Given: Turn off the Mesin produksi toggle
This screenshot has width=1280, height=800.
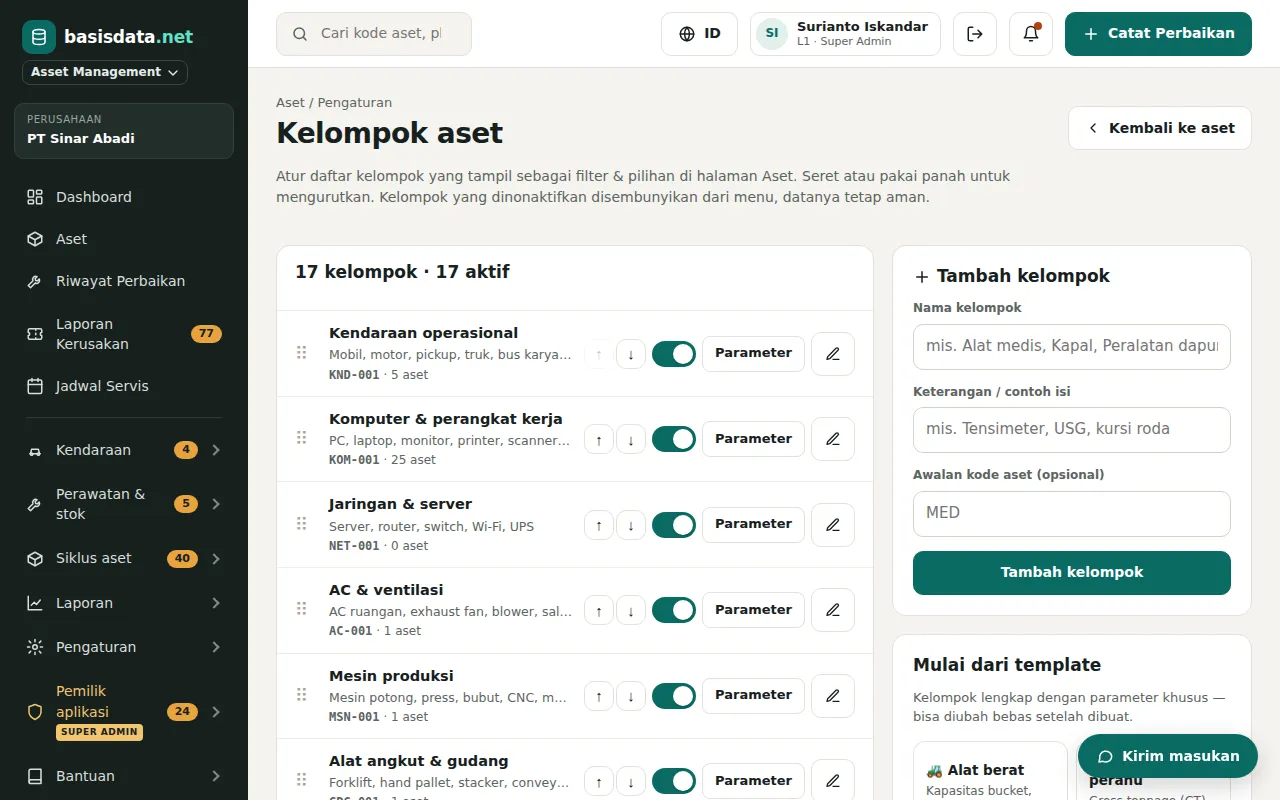Looking at the screenshot, I should click(674, 696).
